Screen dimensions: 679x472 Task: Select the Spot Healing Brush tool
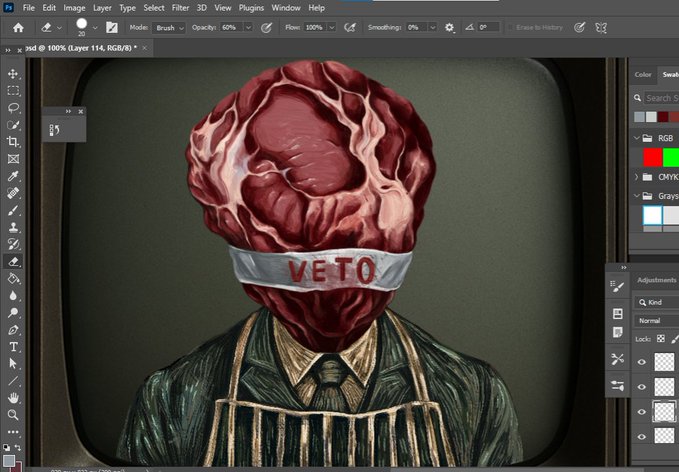(13, 193)
